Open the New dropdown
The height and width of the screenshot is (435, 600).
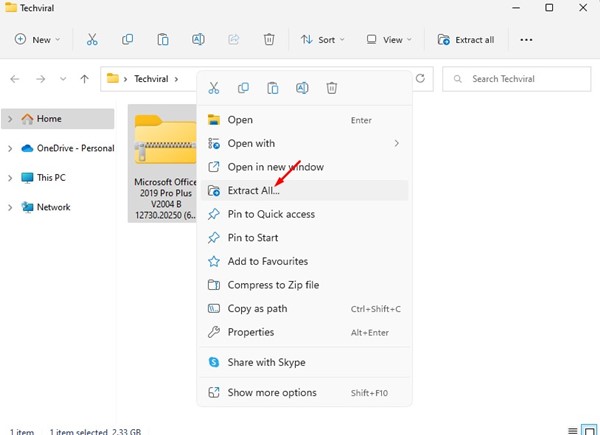click(37, 39)
